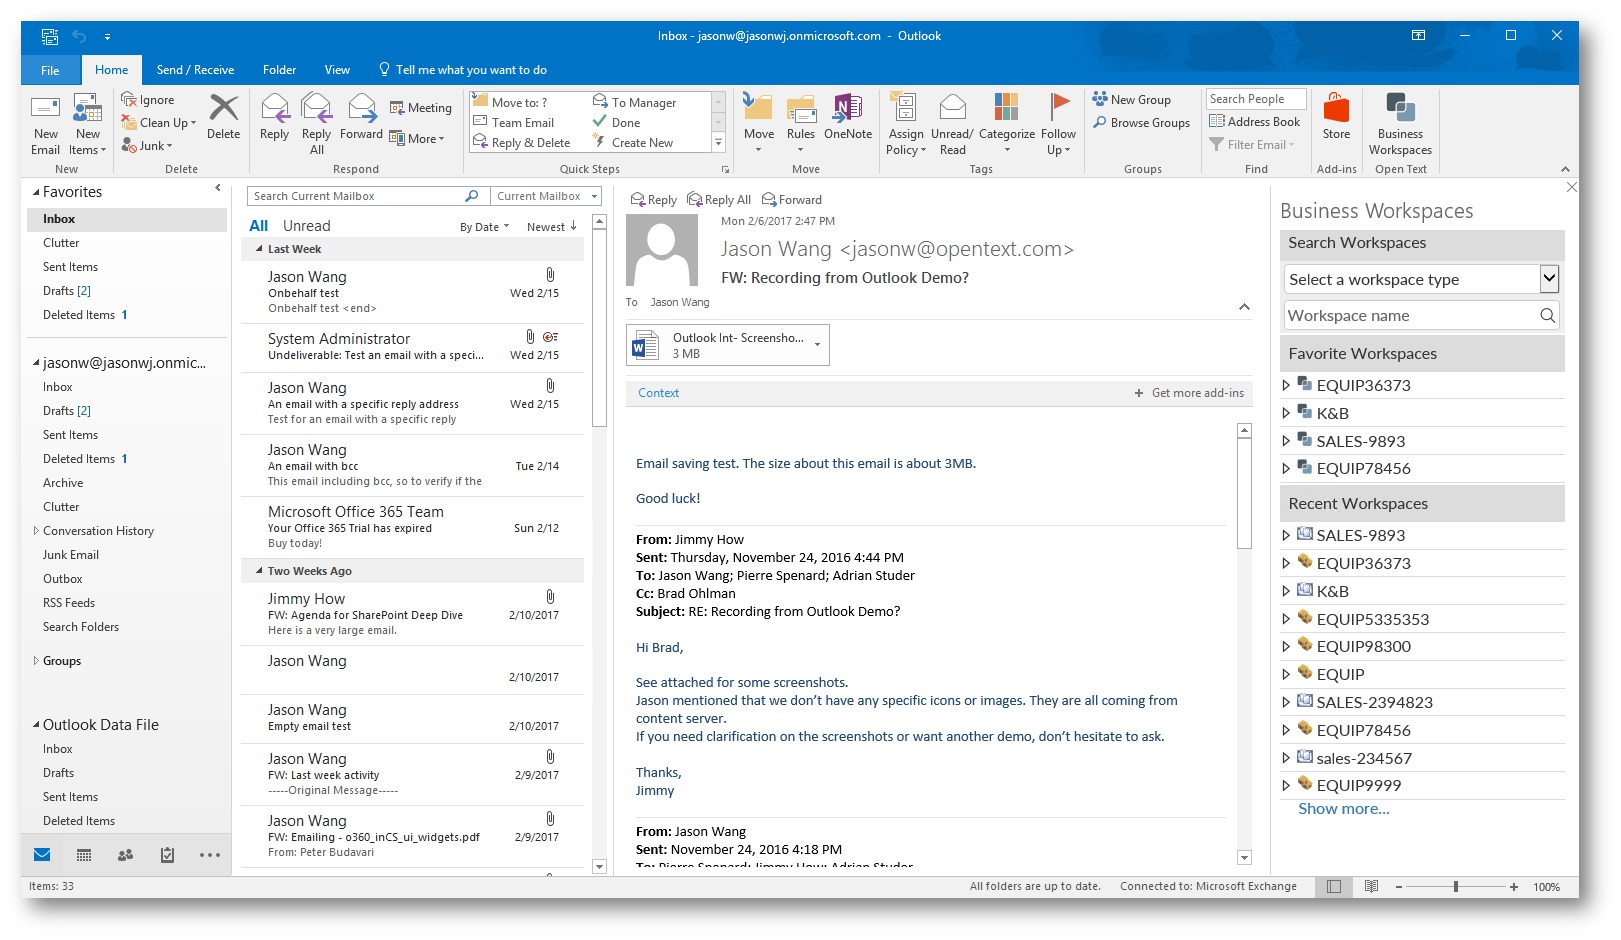This screenshot has width=1621, height=940.
Task: Click Show more... link
Action: click(x=1343, y=809)
